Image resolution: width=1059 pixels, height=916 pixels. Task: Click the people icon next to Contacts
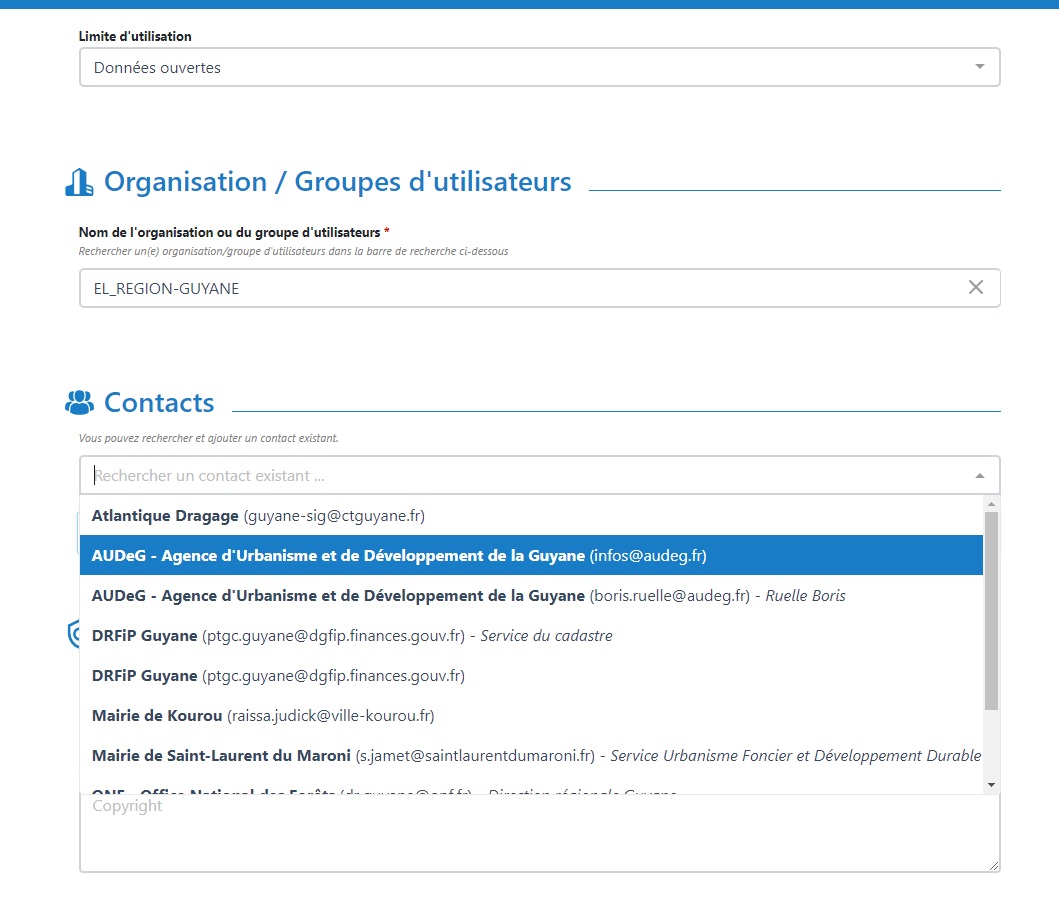(79, 402)
